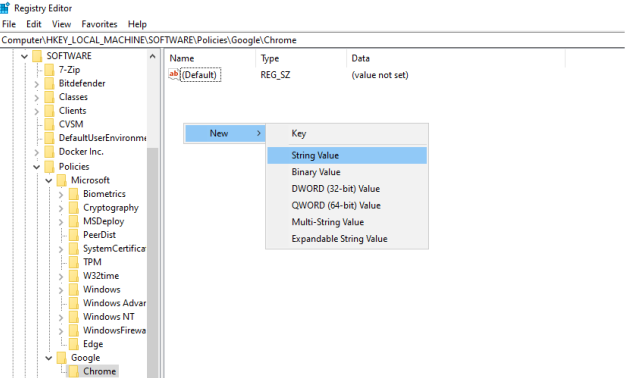
Task: Click the Classes folder icon
Action: 49,97
